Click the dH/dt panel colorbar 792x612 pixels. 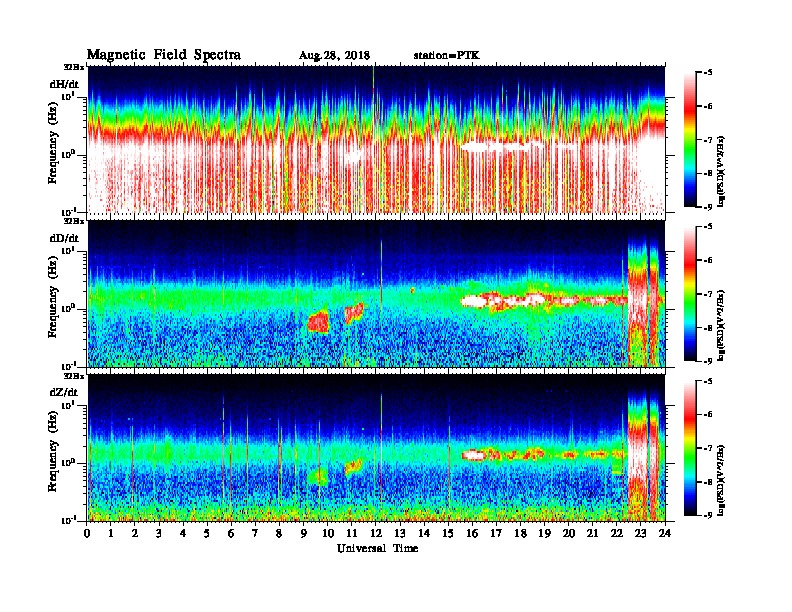(x=690, y=139)
